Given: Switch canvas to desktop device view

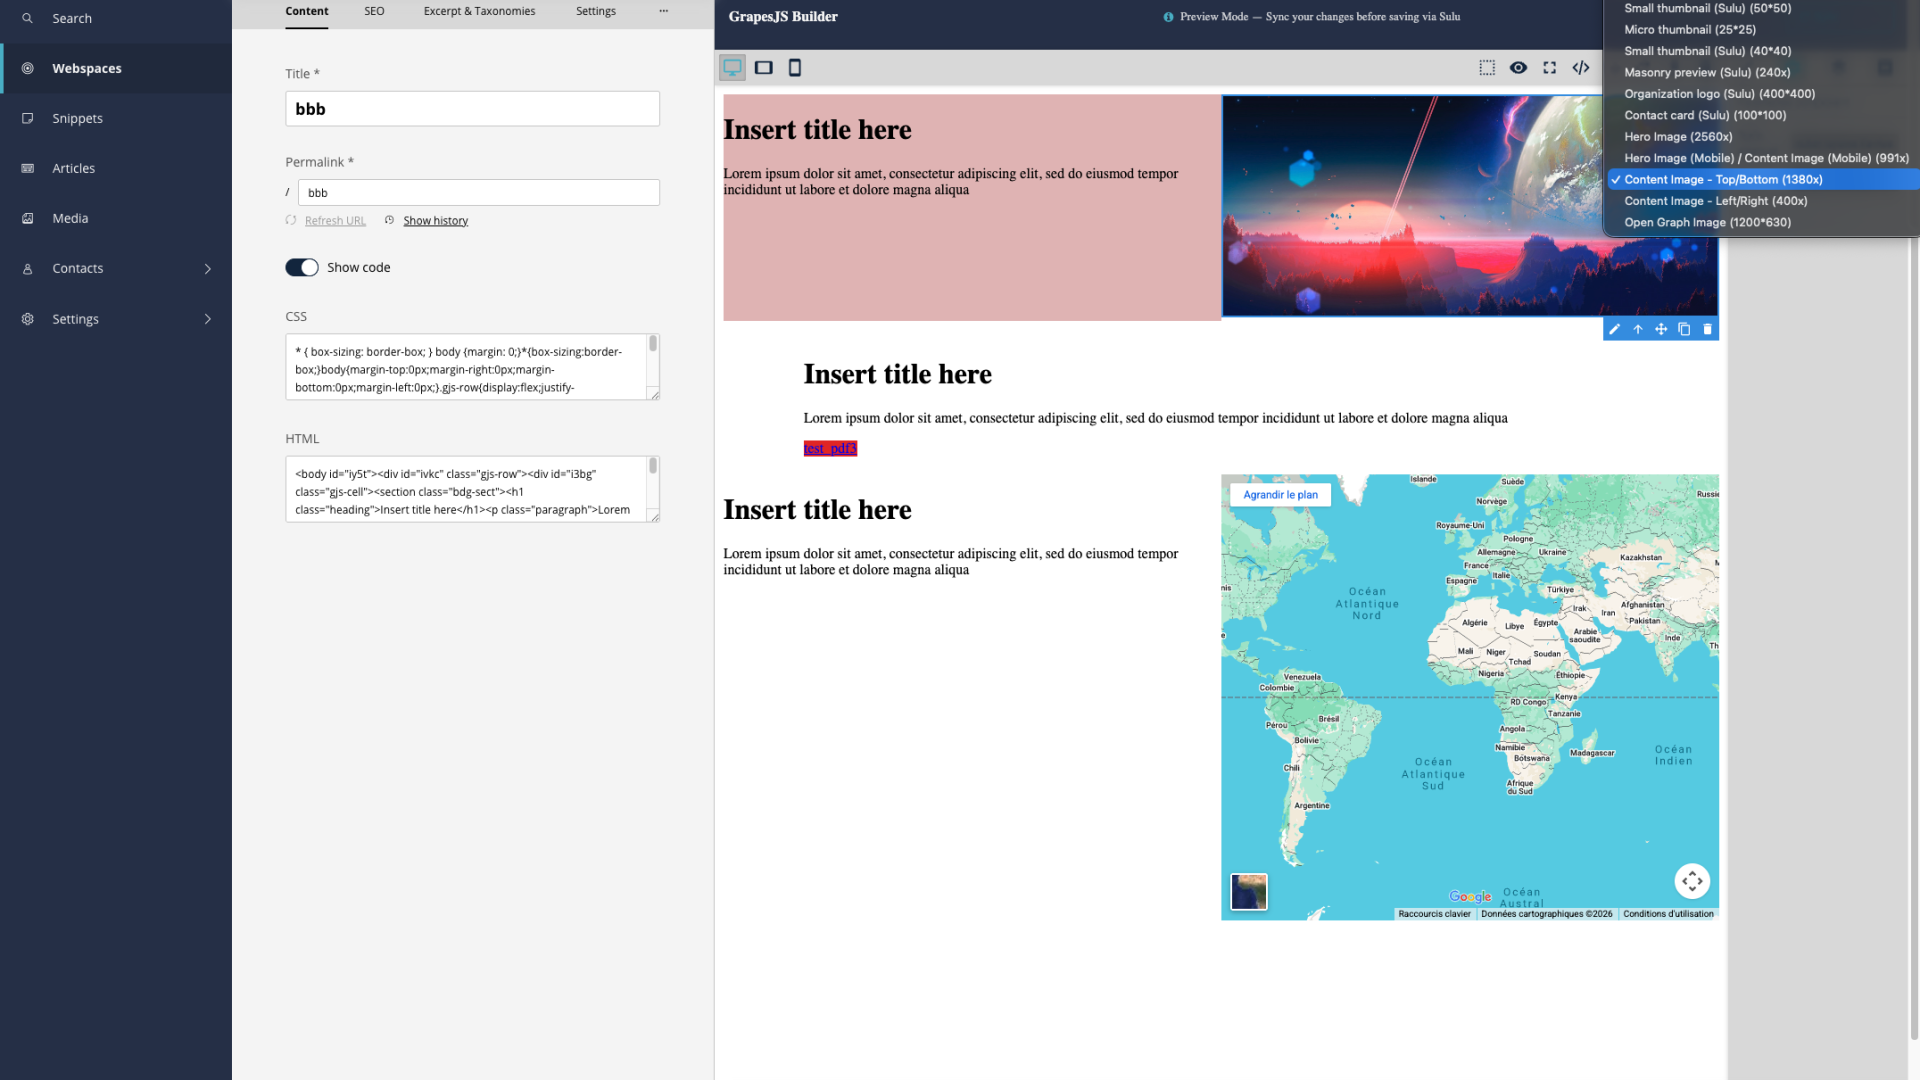Looking at the screenshot, I should pos(732,68).
